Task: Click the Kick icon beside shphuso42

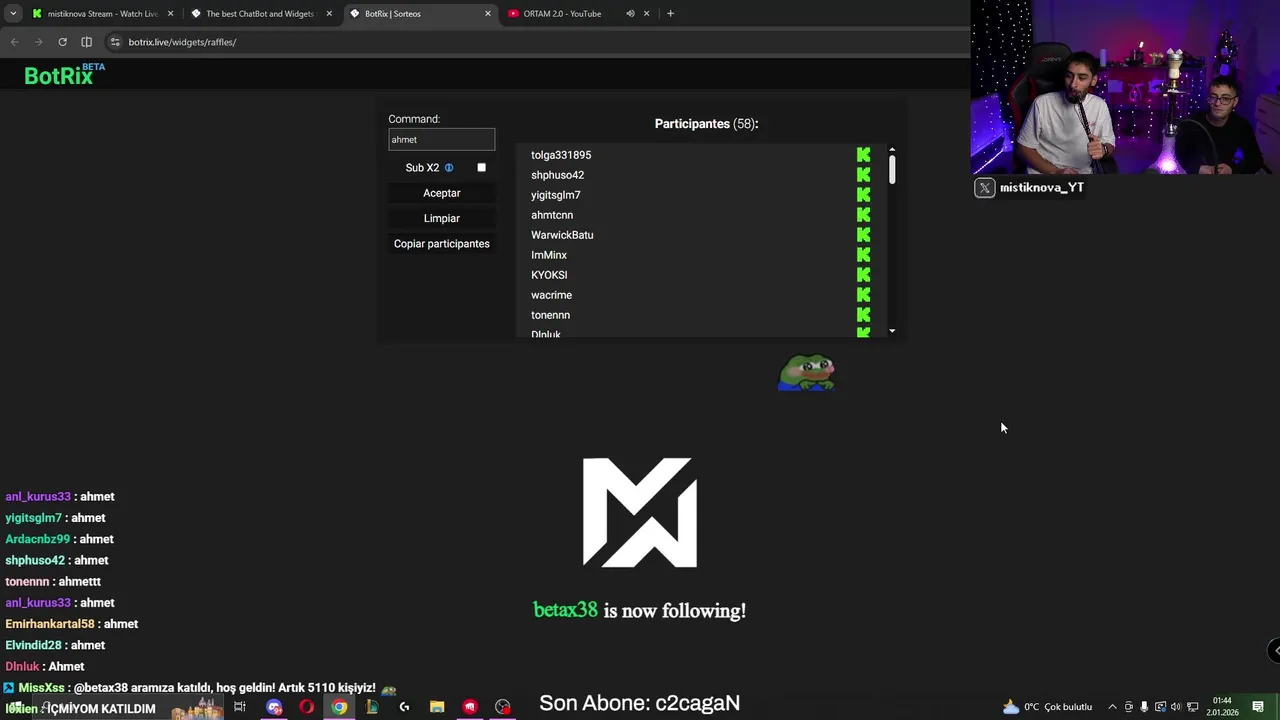Action: (863, 175)
